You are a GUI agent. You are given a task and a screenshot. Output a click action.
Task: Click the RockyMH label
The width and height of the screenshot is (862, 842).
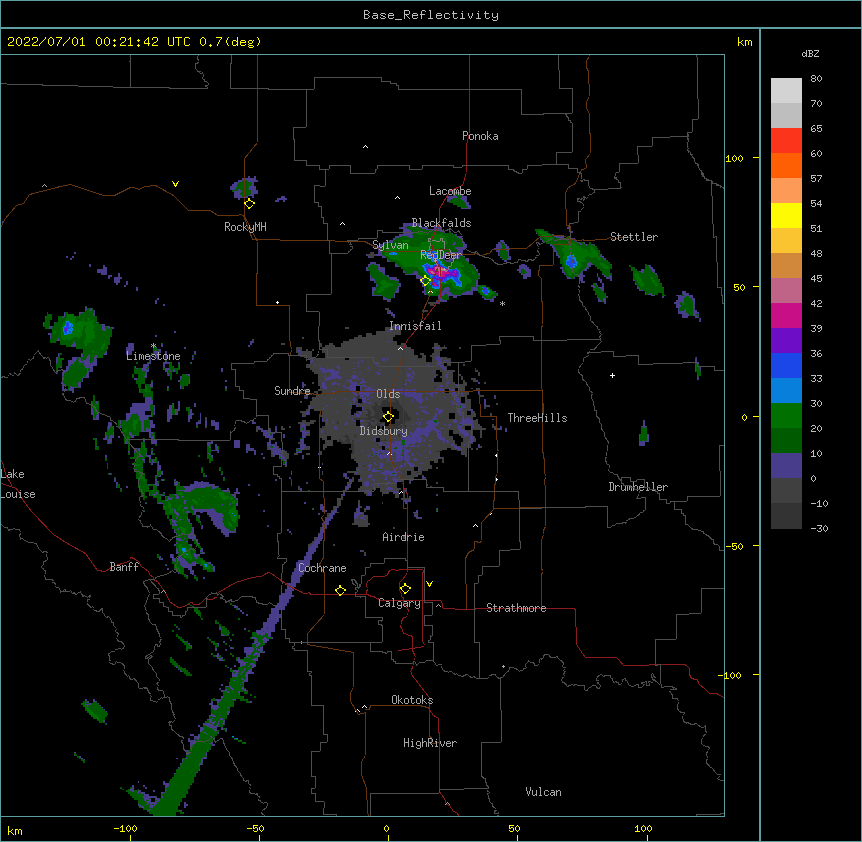(x=245, y=227)
